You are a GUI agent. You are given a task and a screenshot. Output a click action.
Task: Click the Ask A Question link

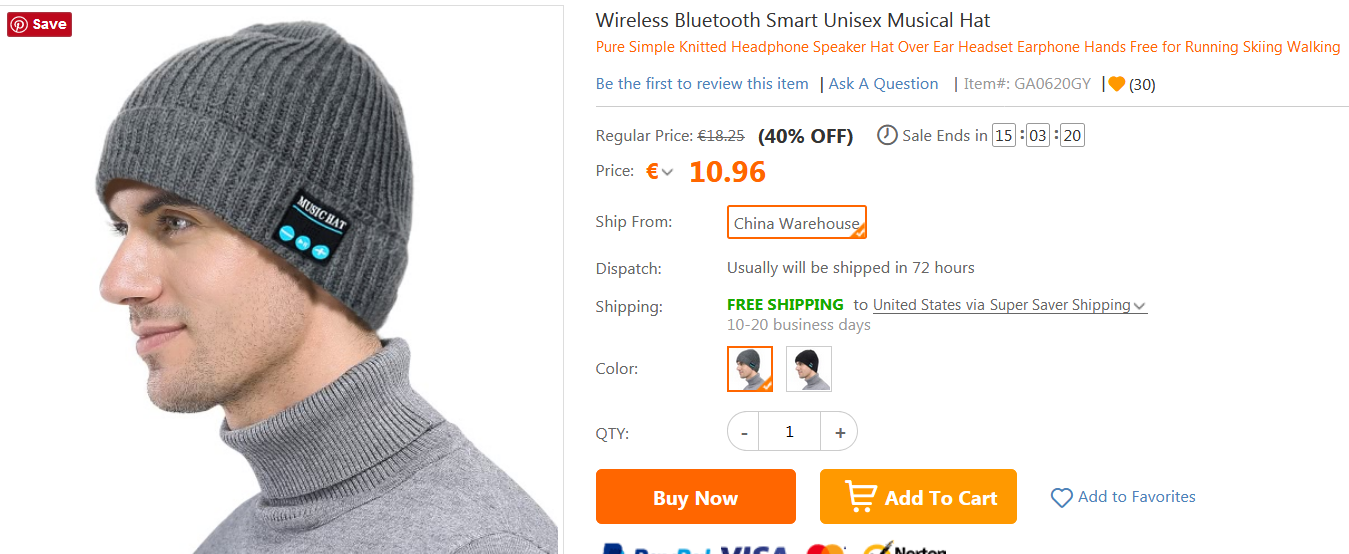coord(884,84)
